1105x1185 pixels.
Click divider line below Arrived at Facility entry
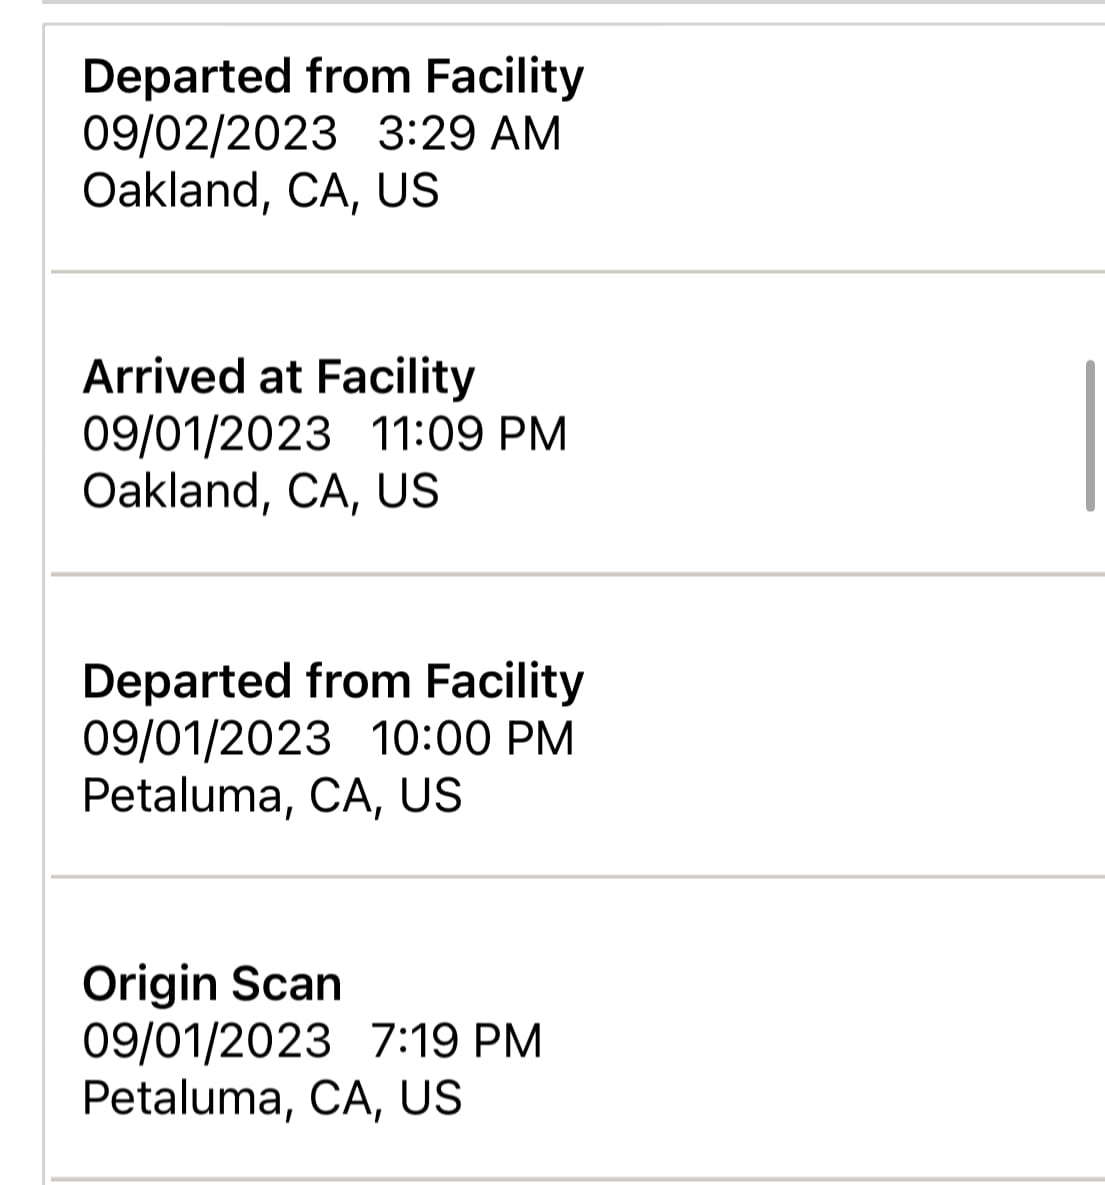coord(576,575)
